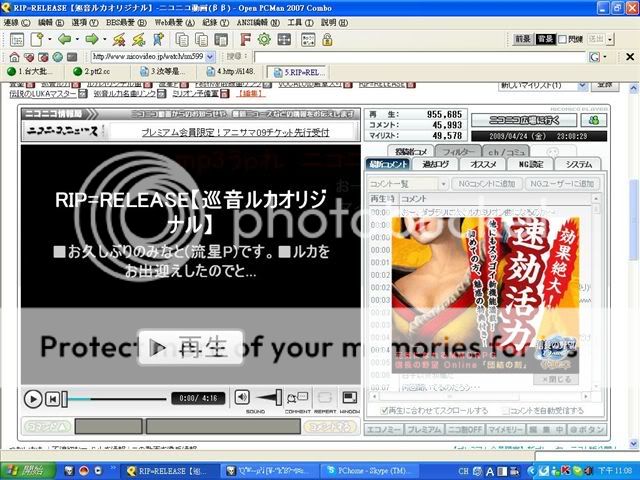Toggle the 閃爍 checkbox in top toolbar
Viewport: 640px width, 480px height.
(x=560, y=39)
